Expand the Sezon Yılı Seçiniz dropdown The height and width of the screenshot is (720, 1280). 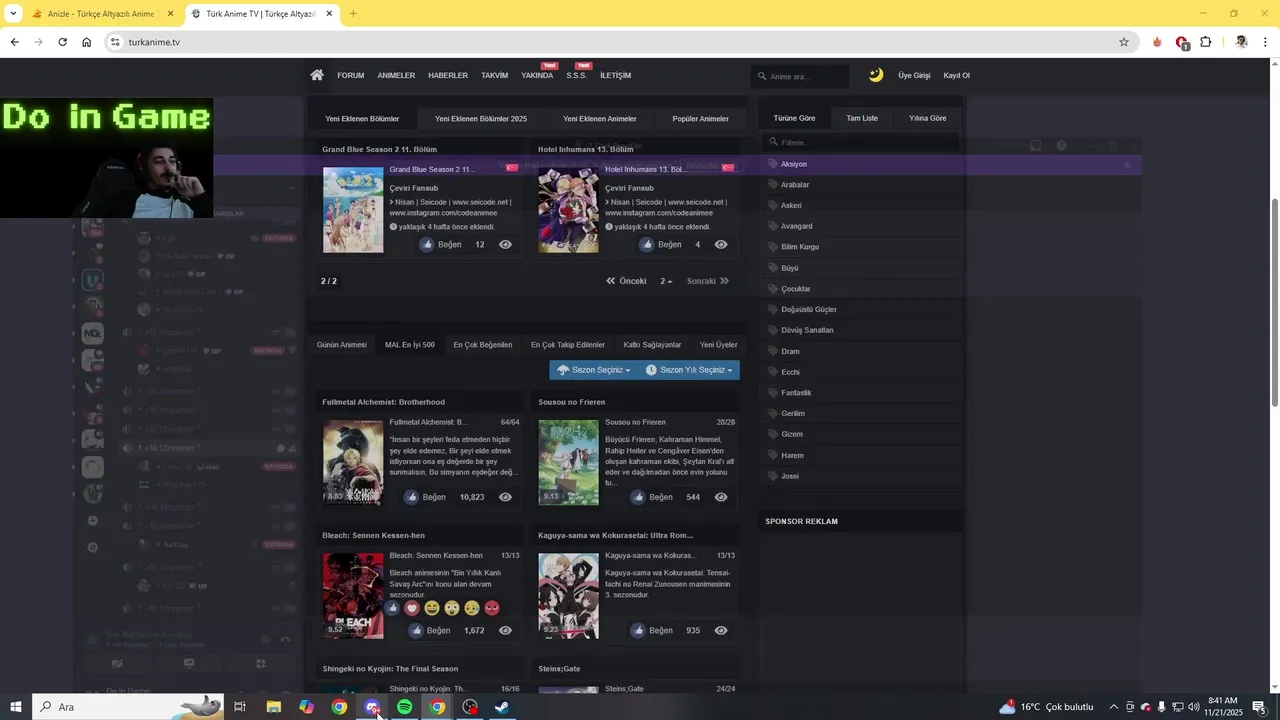coord(689,370)
